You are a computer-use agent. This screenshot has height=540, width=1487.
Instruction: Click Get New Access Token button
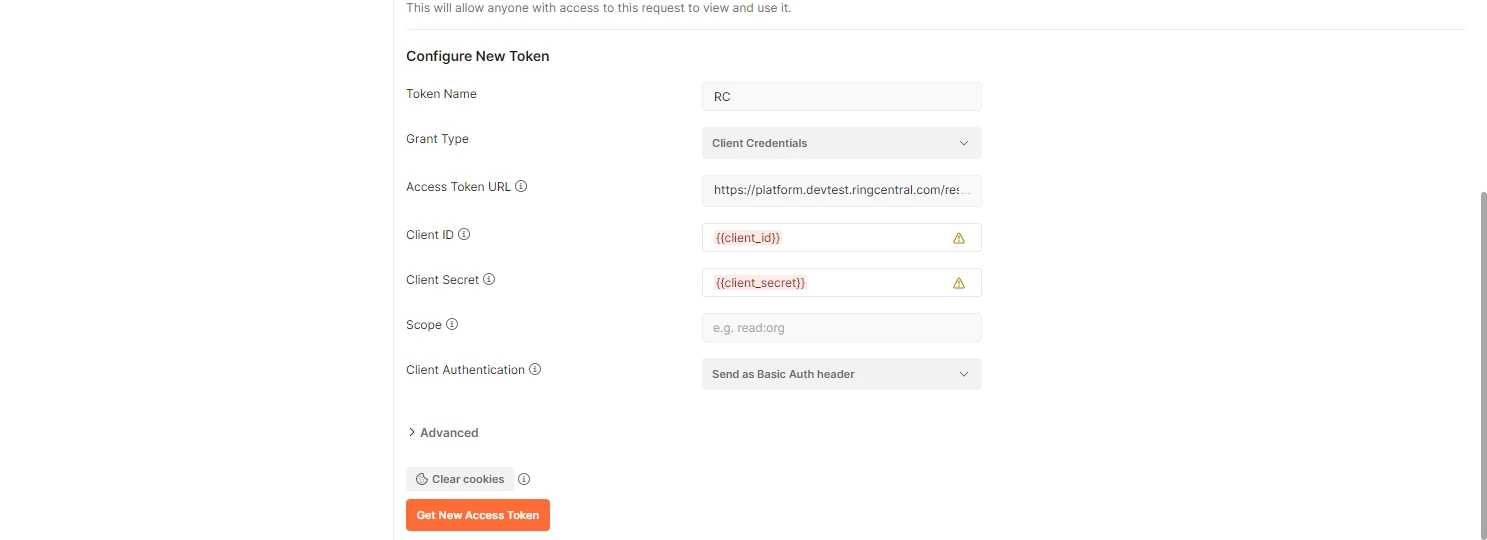[x=478, y=515]
